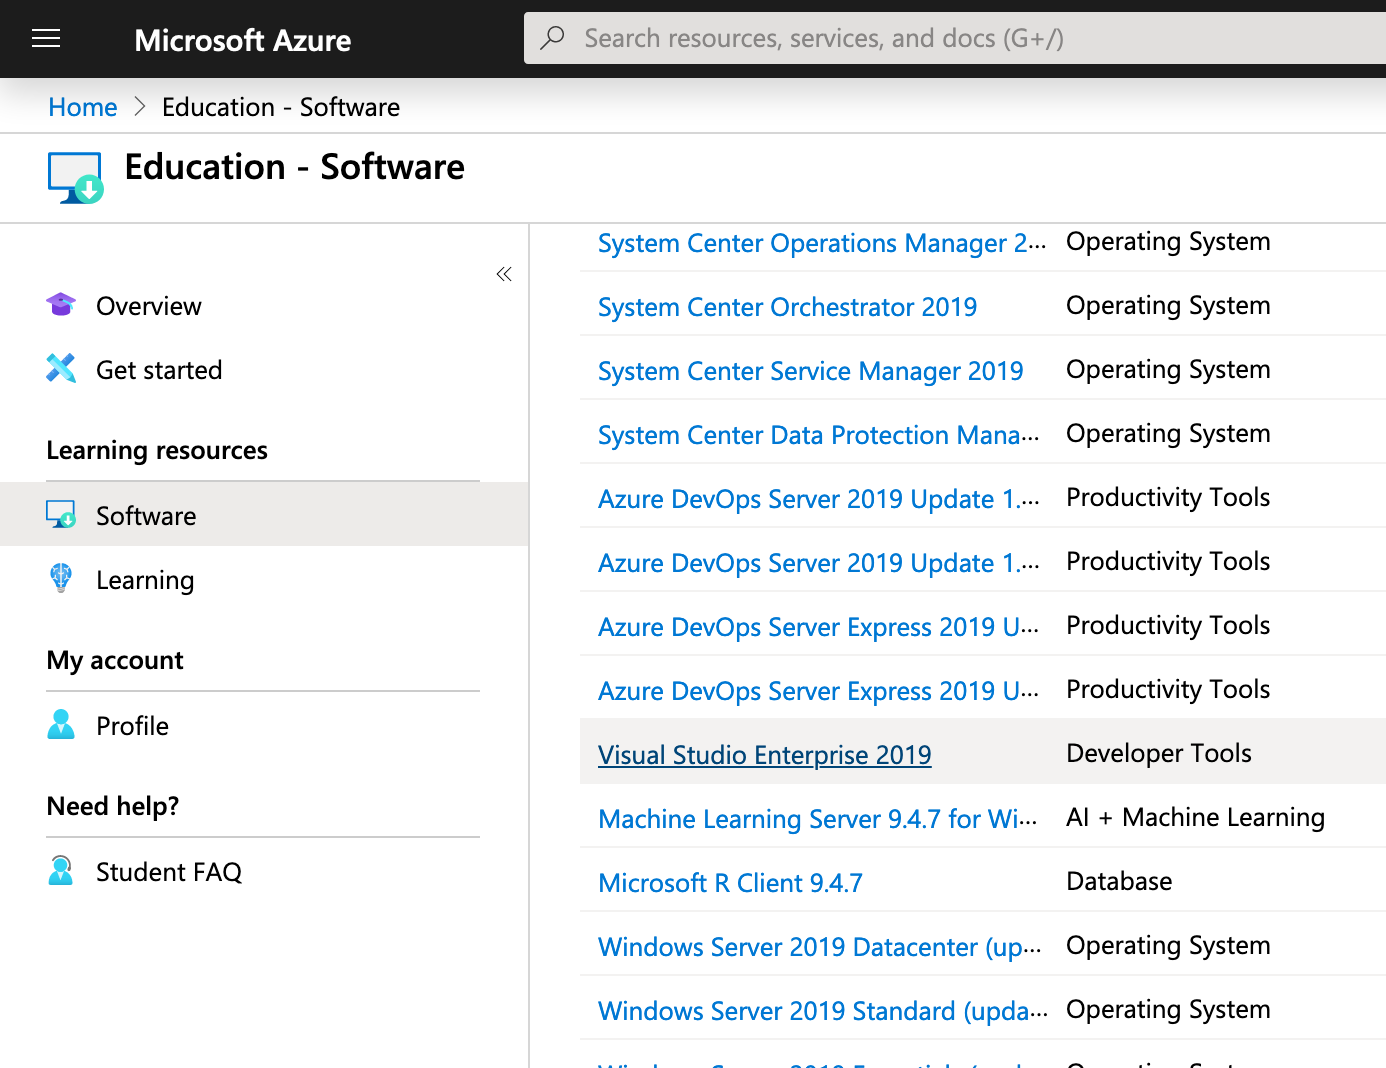This screenshot has width=1386, height=1068.
Task: Click Need help? section heading
Action: pos(113,806)
